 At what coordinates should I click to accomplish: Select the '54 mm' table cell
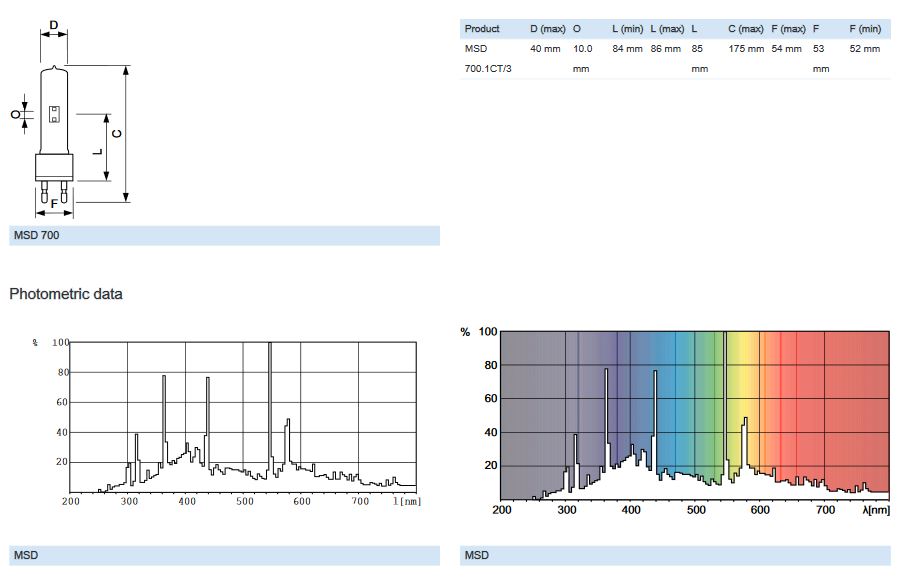click(786, 49)
